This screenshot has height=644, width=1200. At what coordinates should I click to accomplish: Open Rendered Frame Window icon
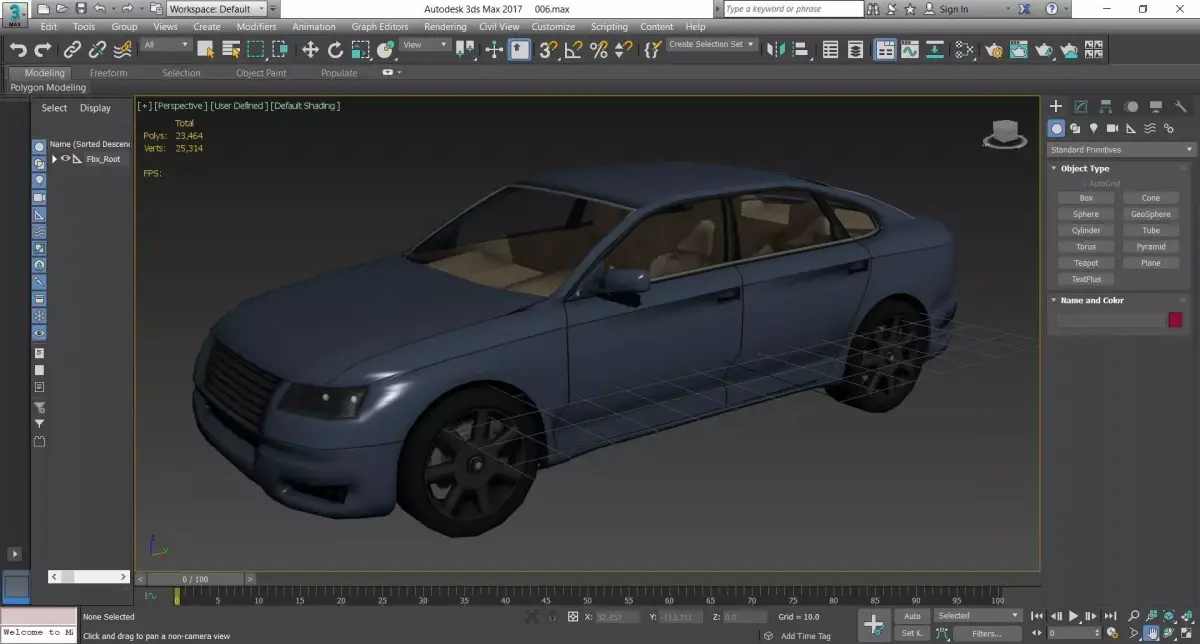pos(1018,50)
